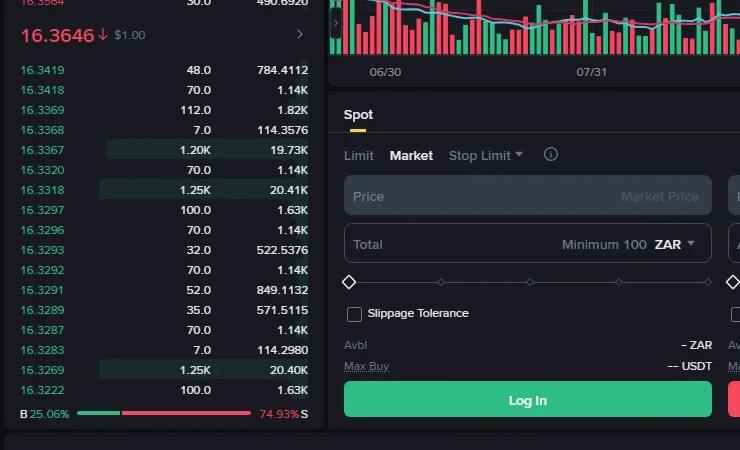Click the 07/31 chart date label

(x=591, y=72)
